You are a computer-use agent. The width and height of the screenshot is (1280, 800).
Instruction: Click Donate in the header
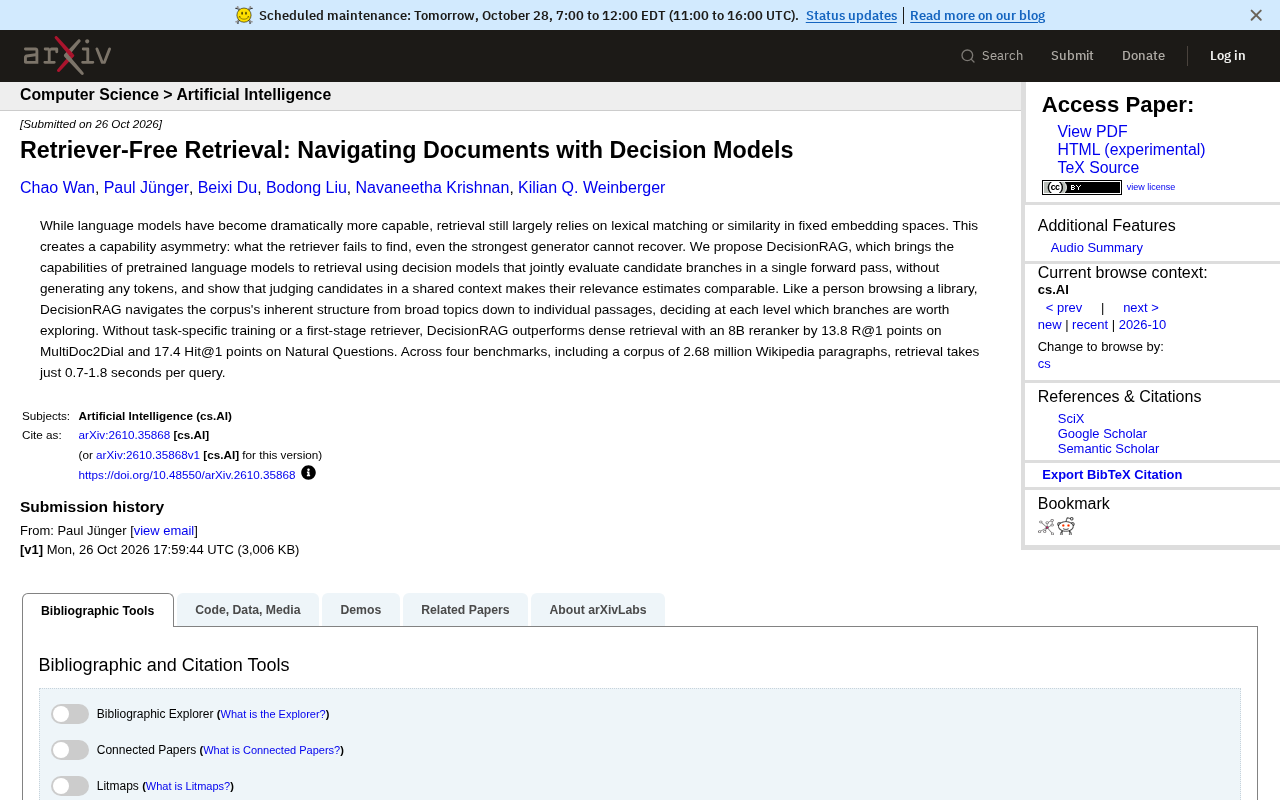click(x=1143, y=56)
